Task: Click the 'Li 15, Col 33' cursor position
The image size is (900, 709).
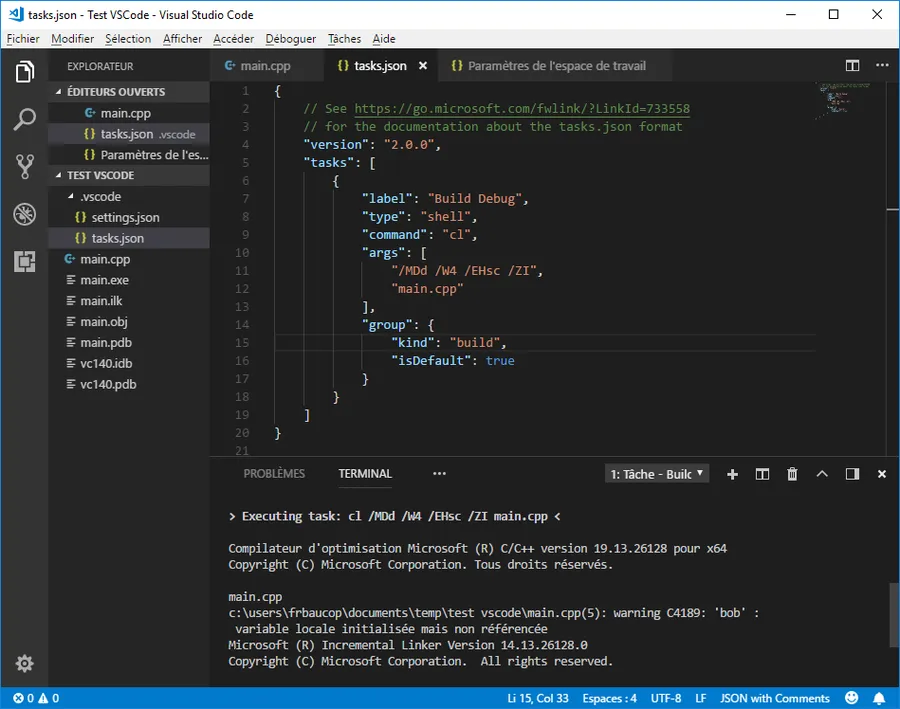Action: coord(538,698)
